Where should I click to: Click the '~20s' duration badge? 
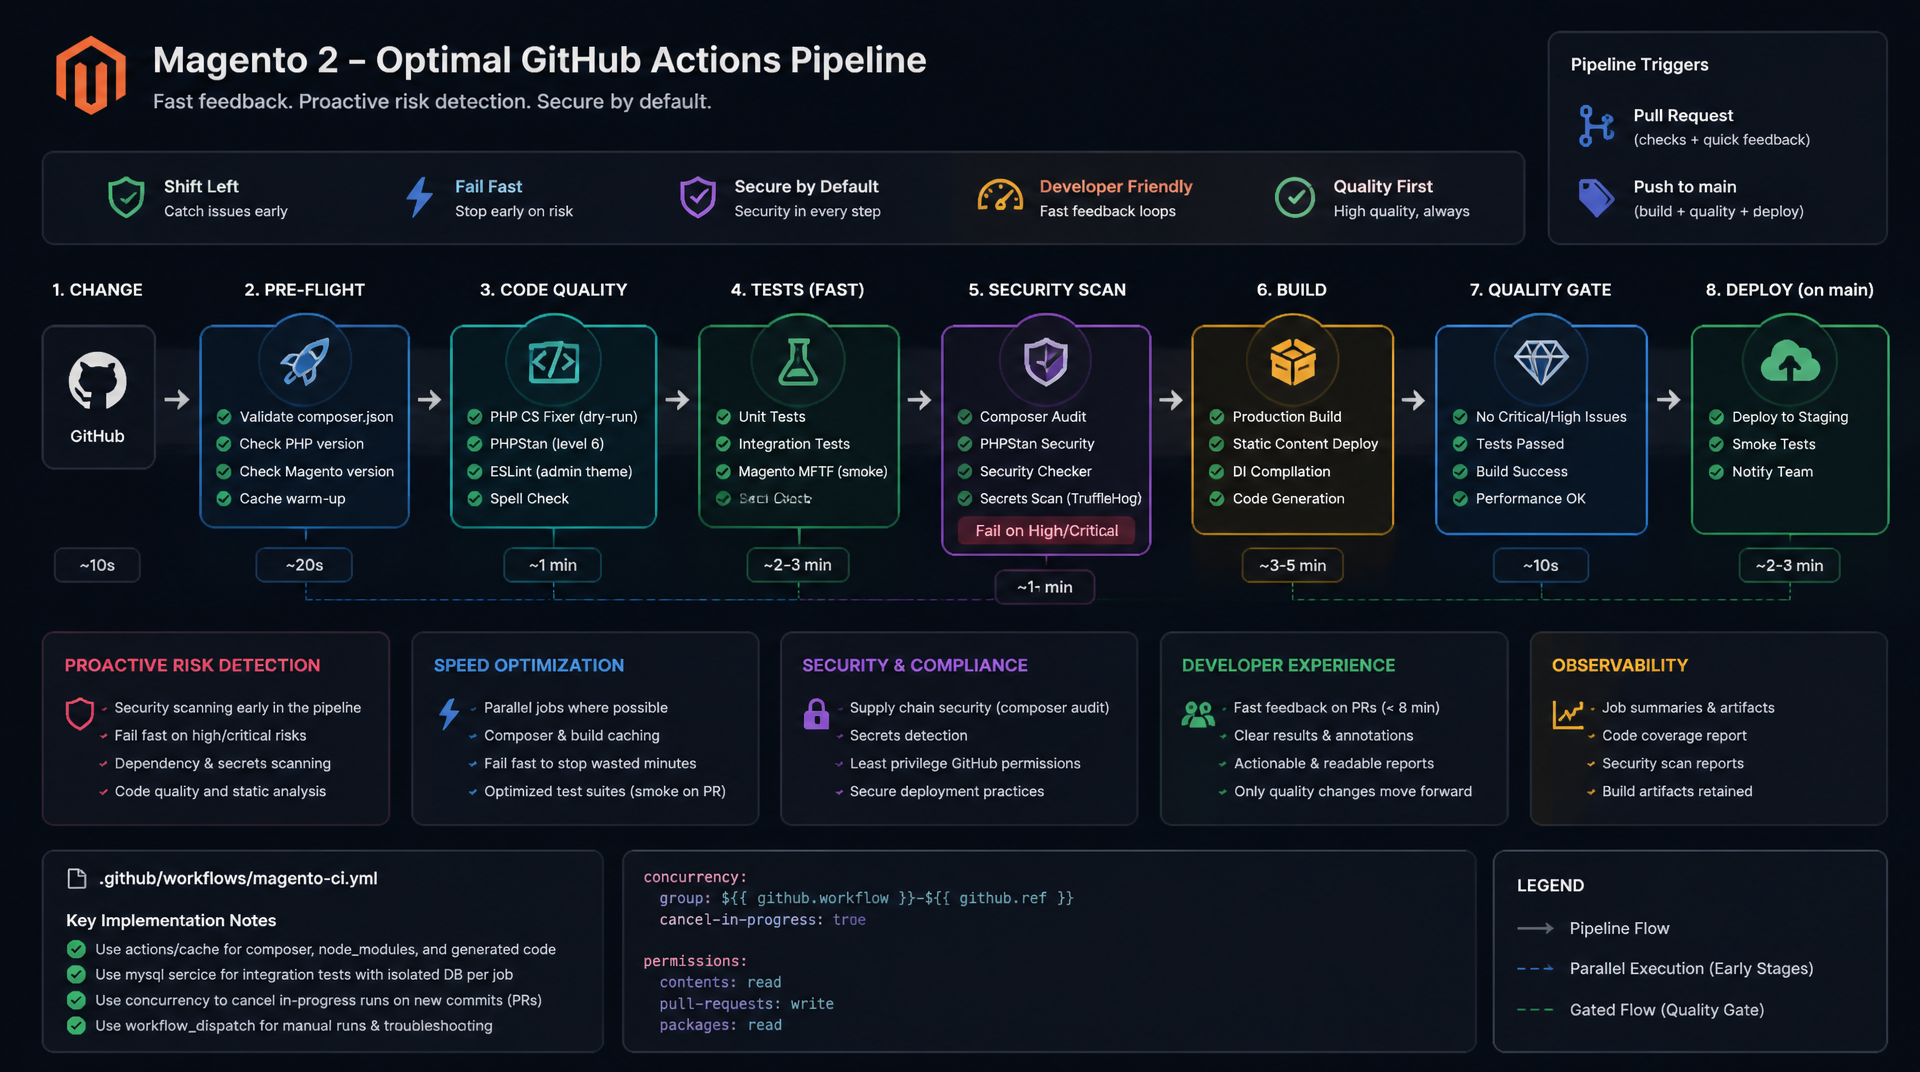(x=304, y=565)
